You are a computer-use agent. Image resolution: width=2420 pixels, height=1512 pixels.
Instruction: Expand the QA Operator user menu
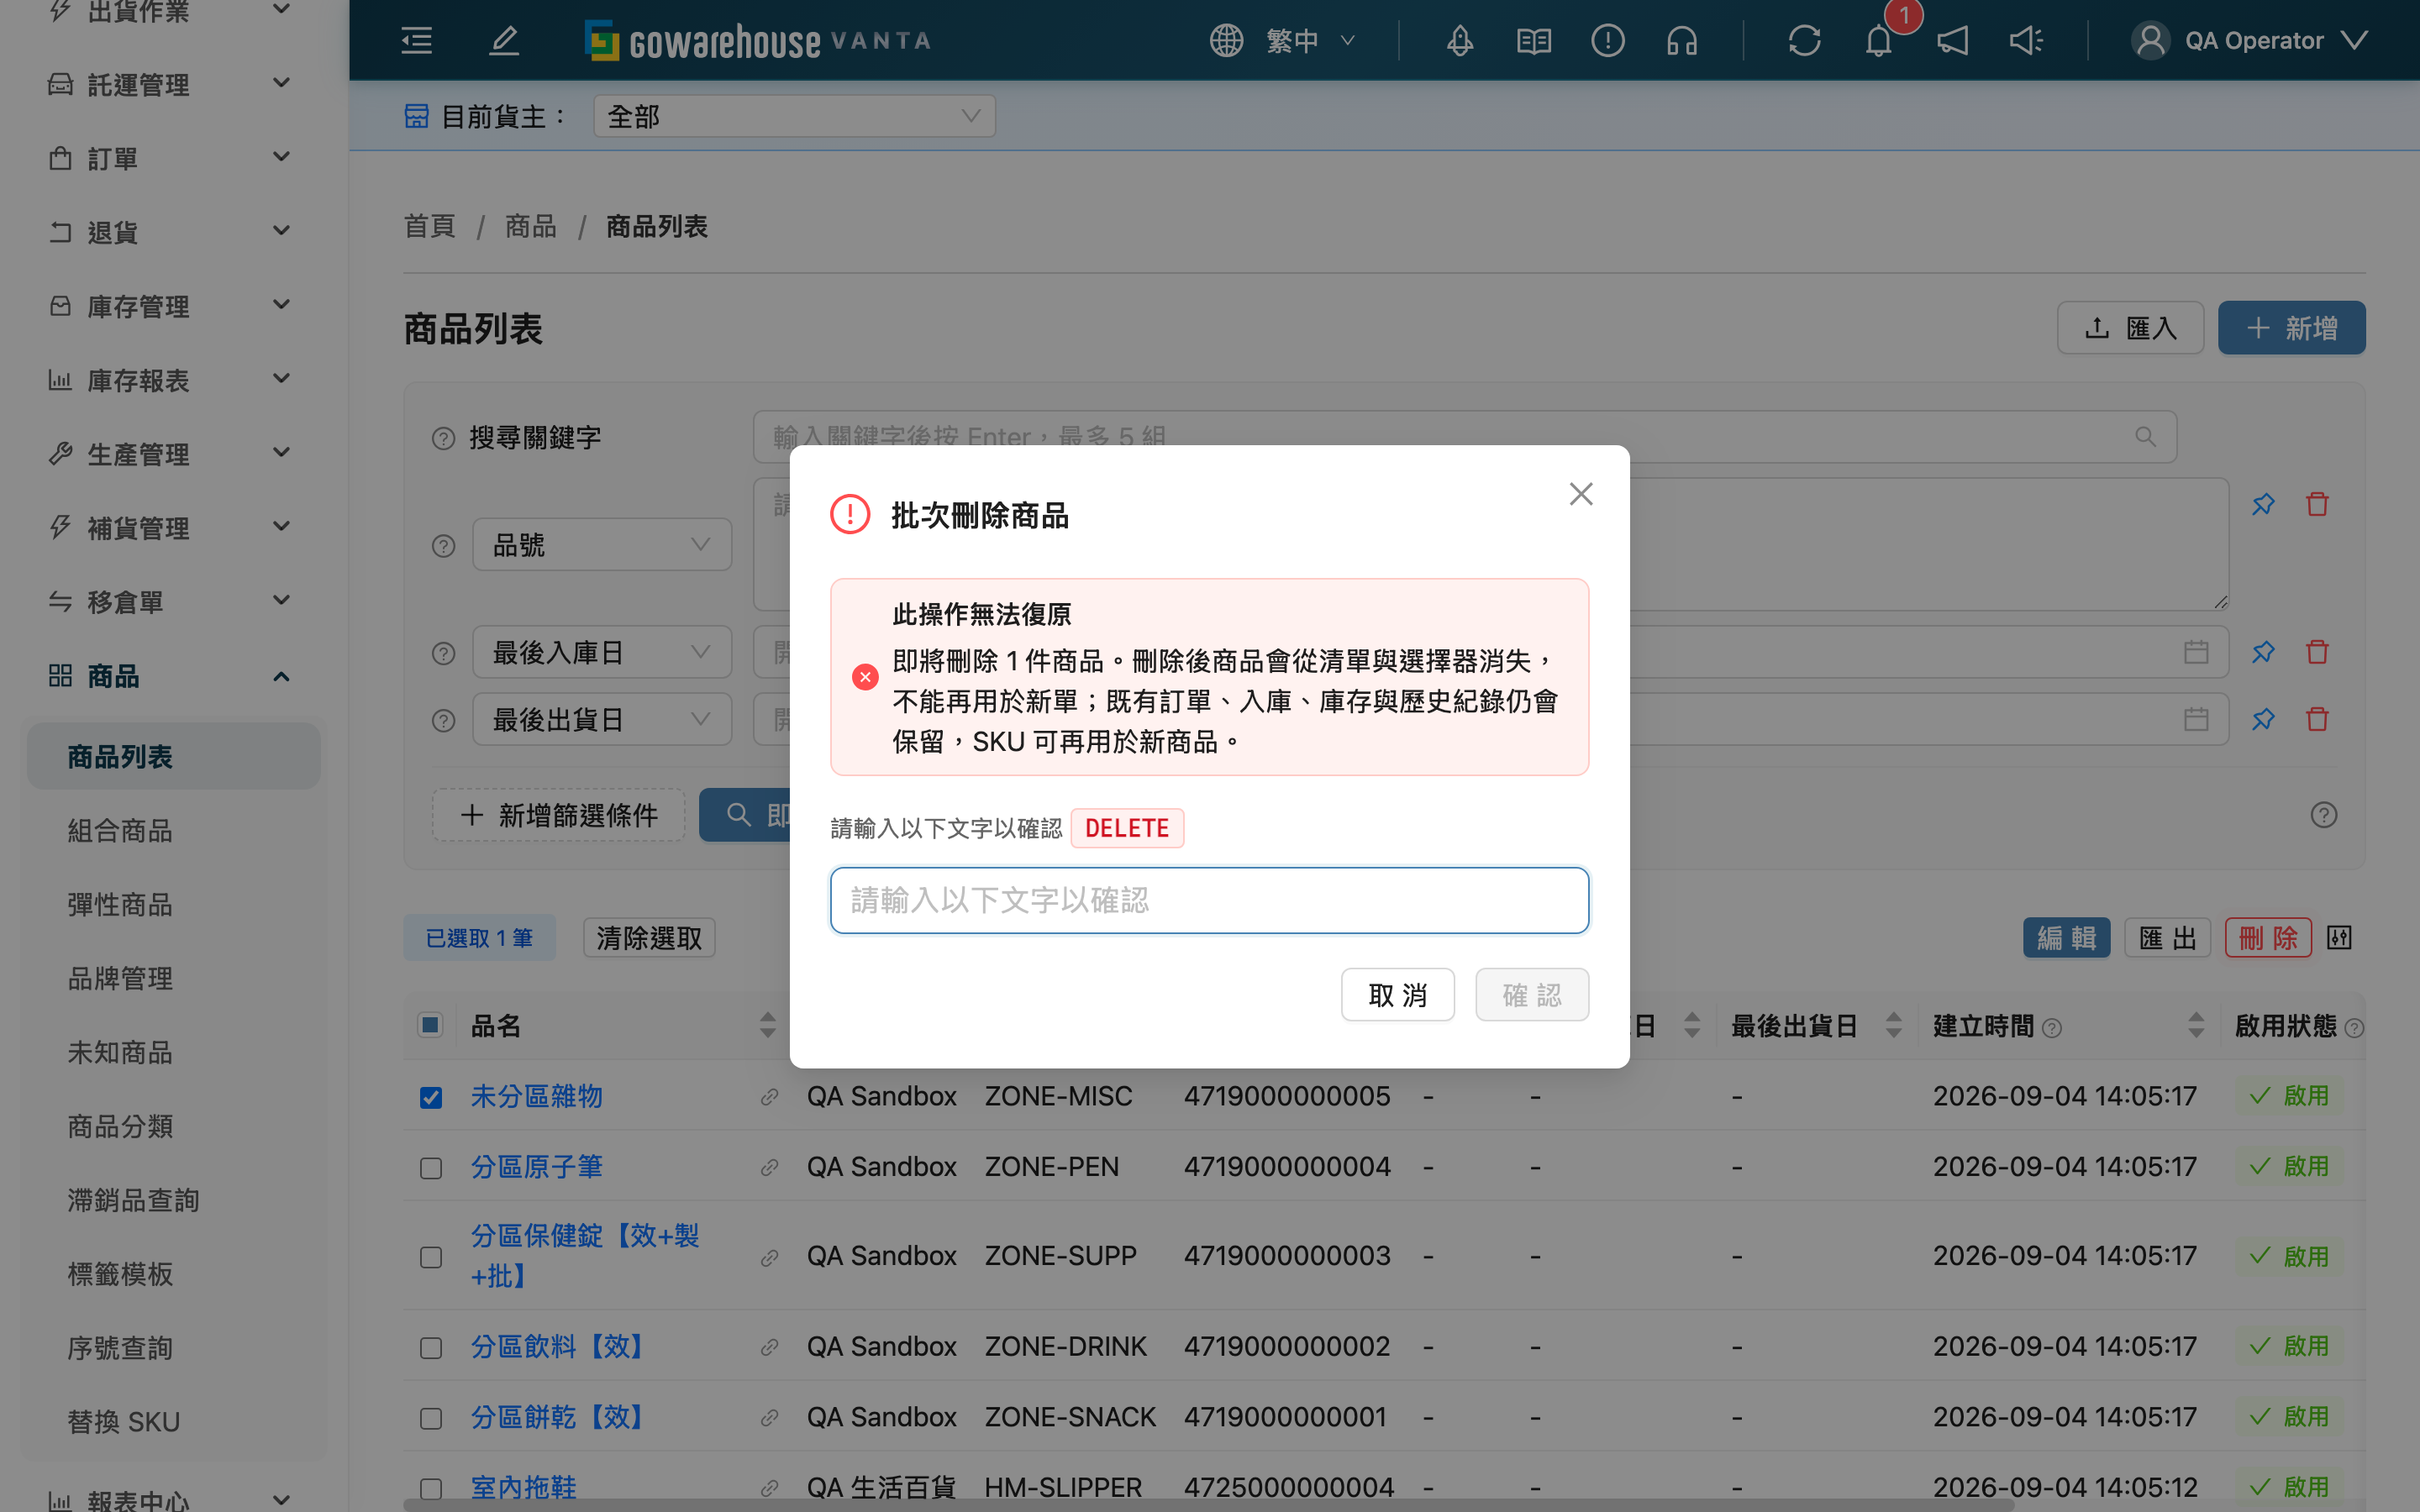point(2250,41)
